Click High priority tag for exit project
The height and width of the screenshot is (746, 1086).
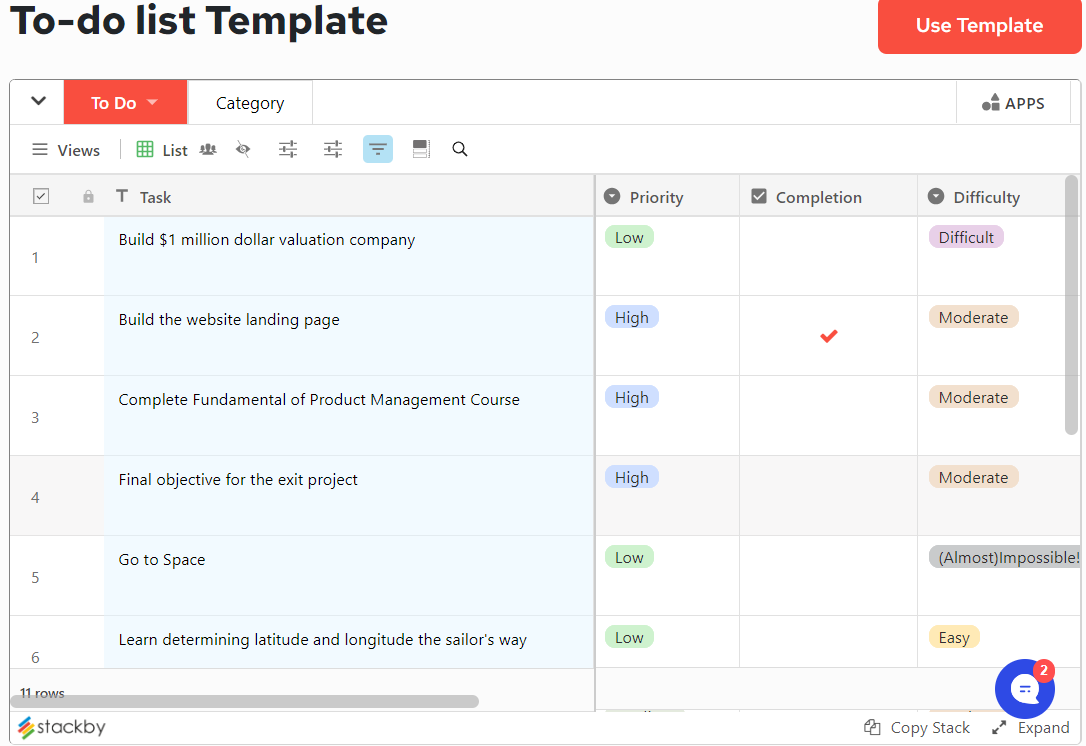click(x=632, y=477)
